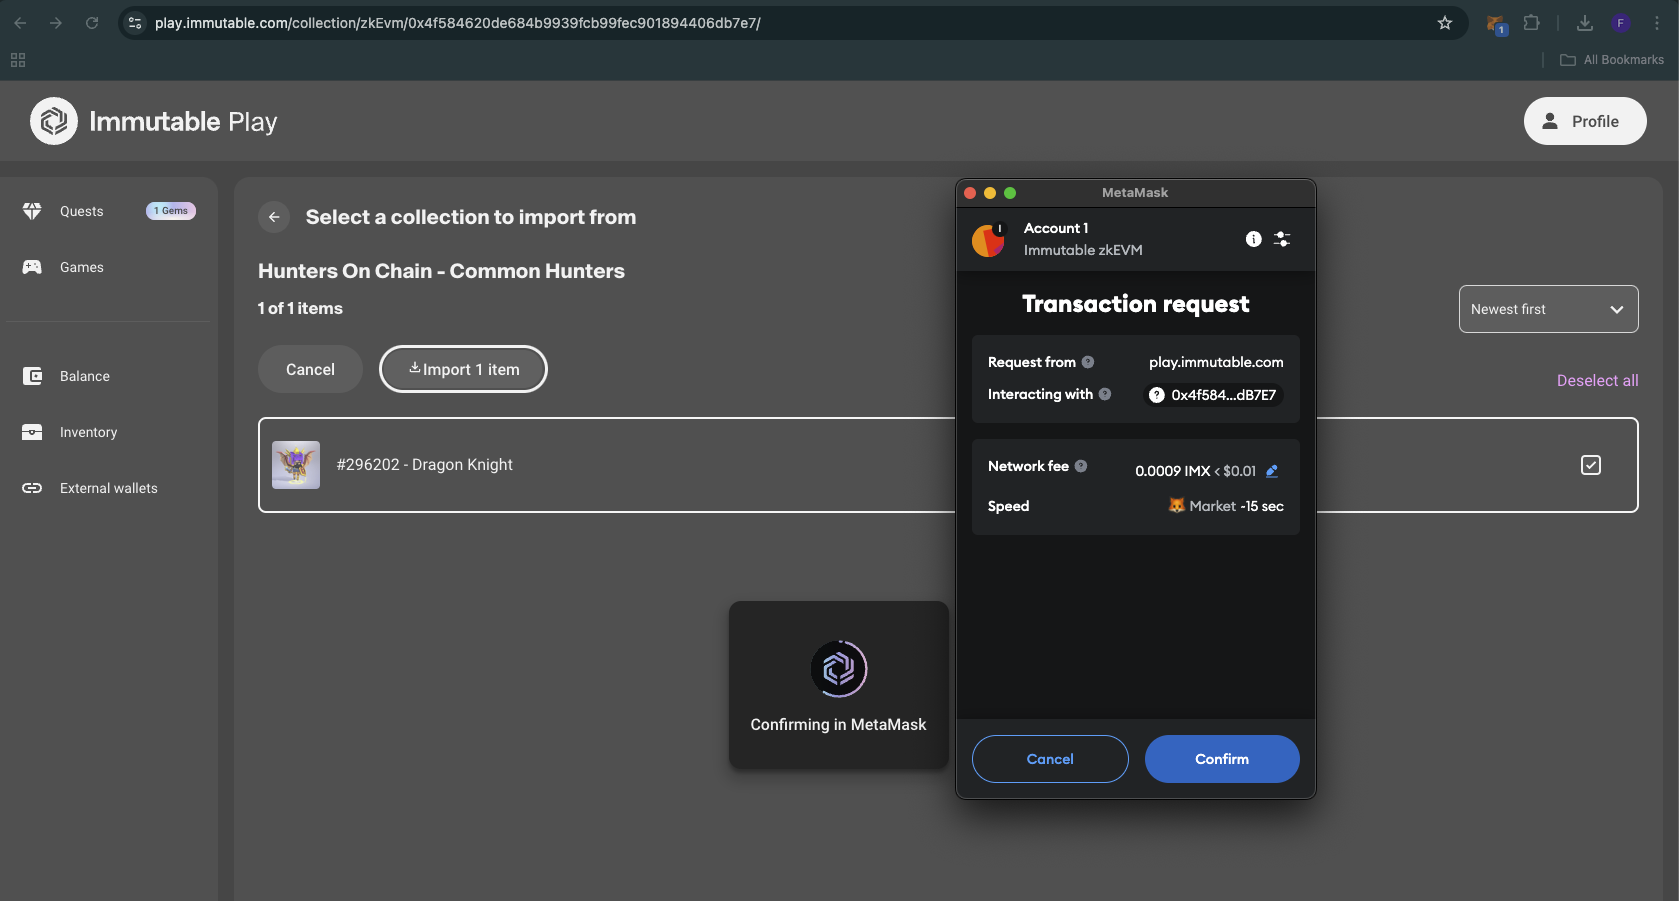Open the apps grid in bookmarks bar

tap(18, 60)
